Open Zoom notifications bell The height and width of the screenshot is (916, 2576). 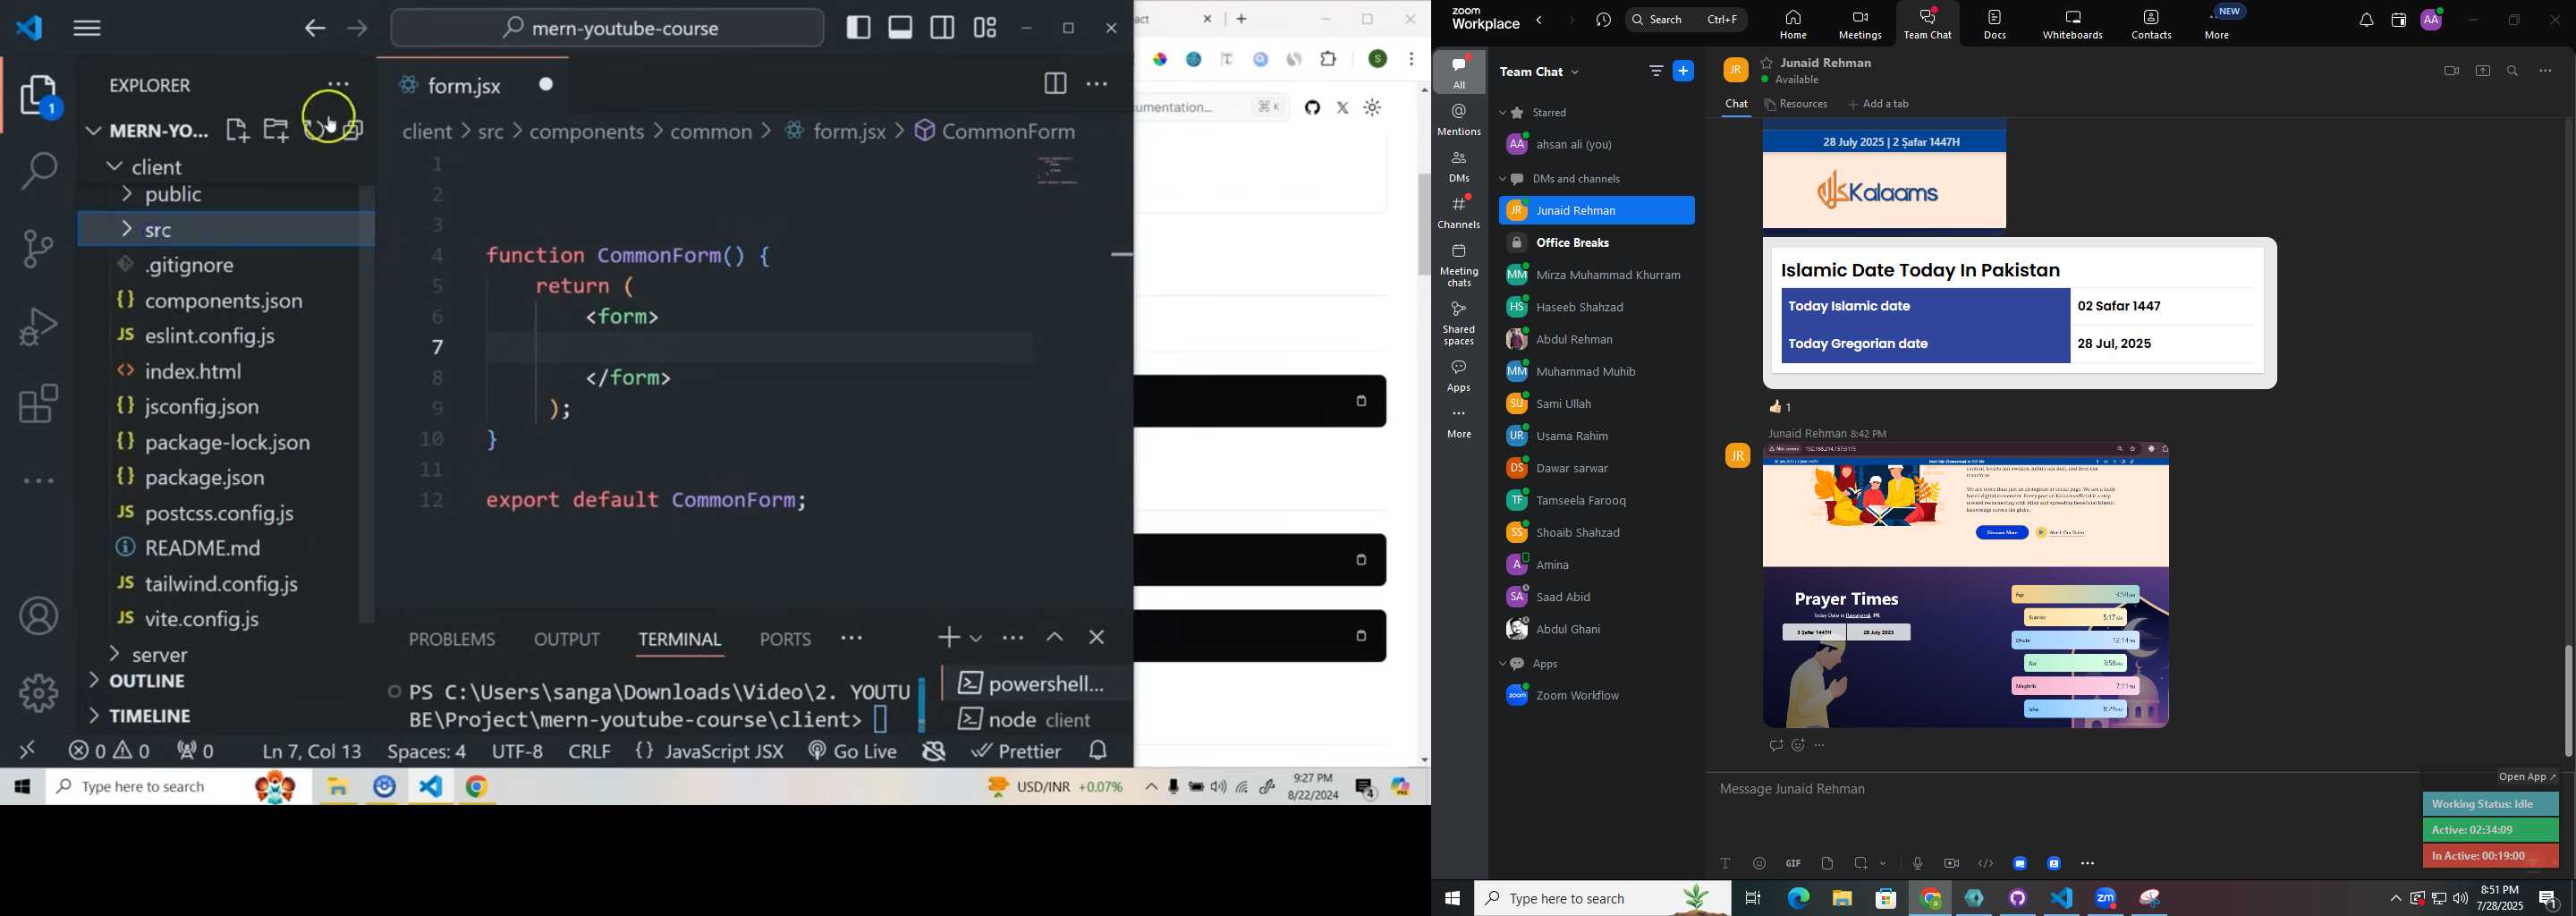pos(2366,20)
